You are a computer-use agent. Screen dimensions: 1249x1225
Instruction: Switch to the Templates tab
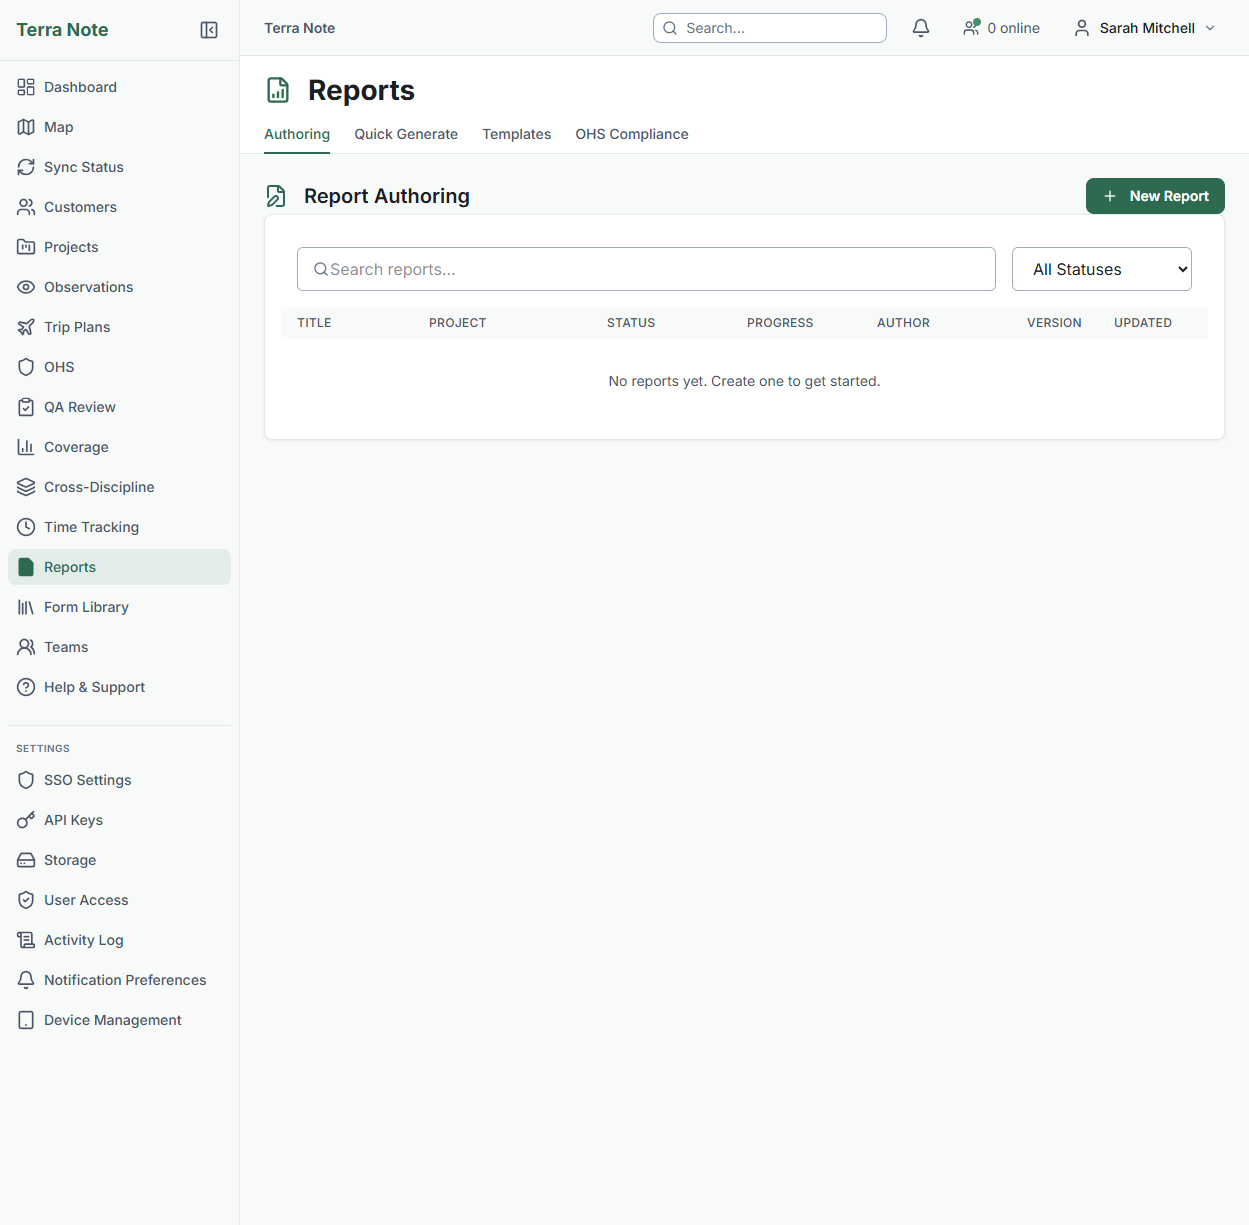pos(516,134)
